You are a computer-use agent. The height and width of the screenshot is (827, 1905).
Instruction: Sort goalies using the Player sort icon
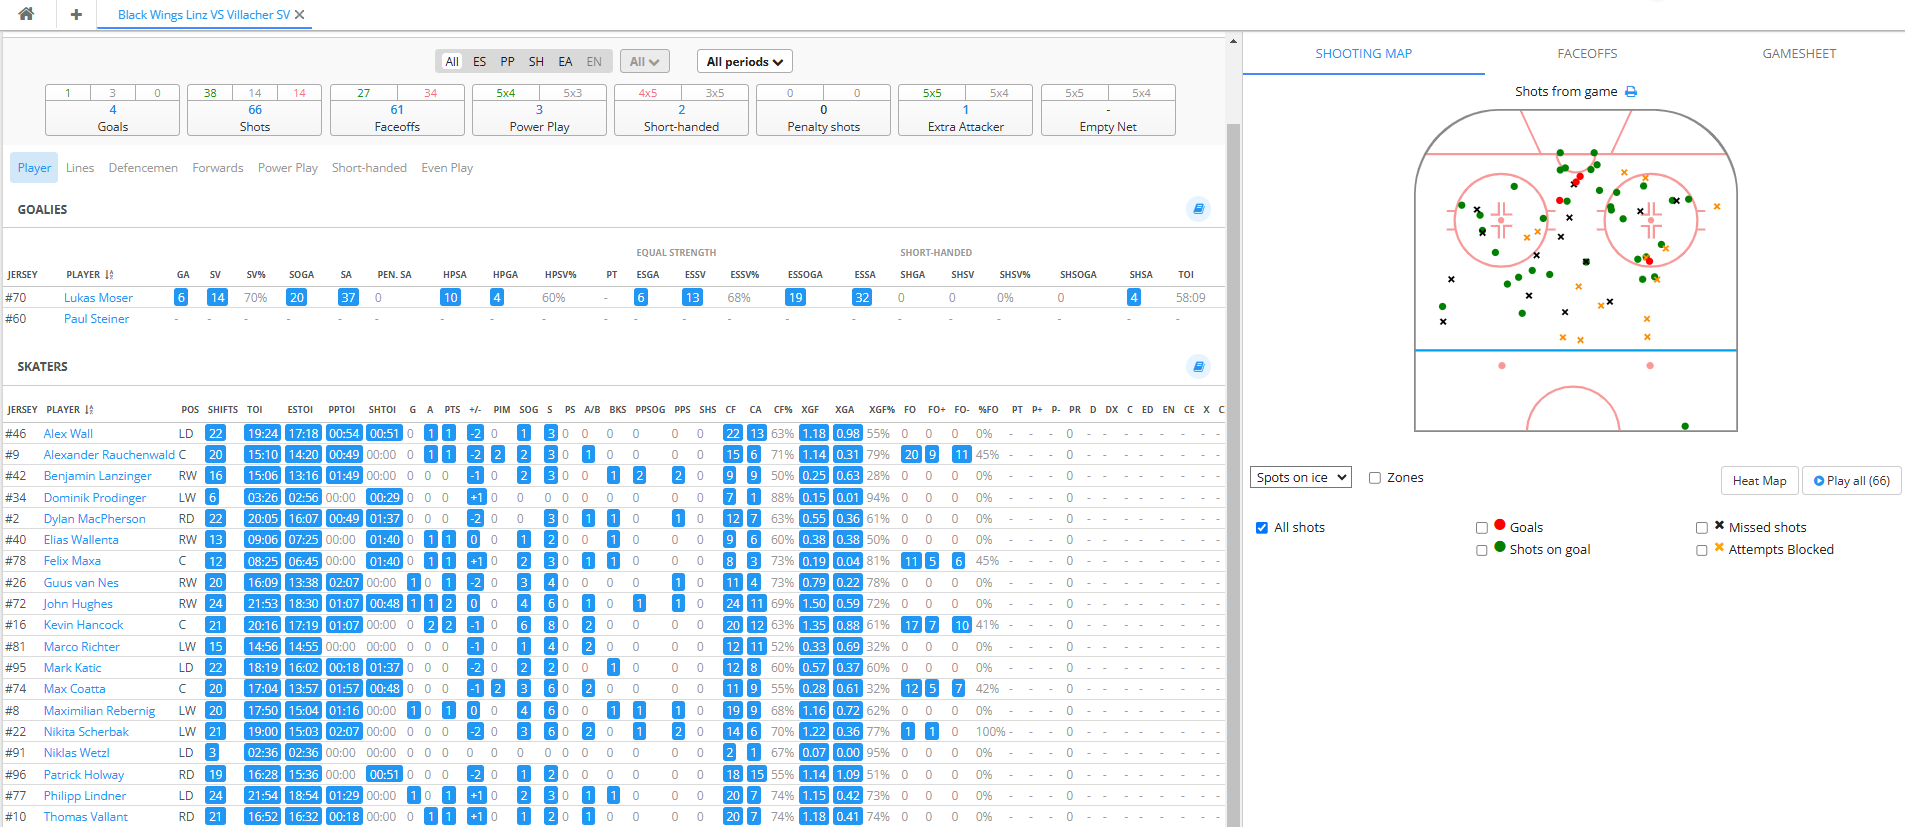109,275
